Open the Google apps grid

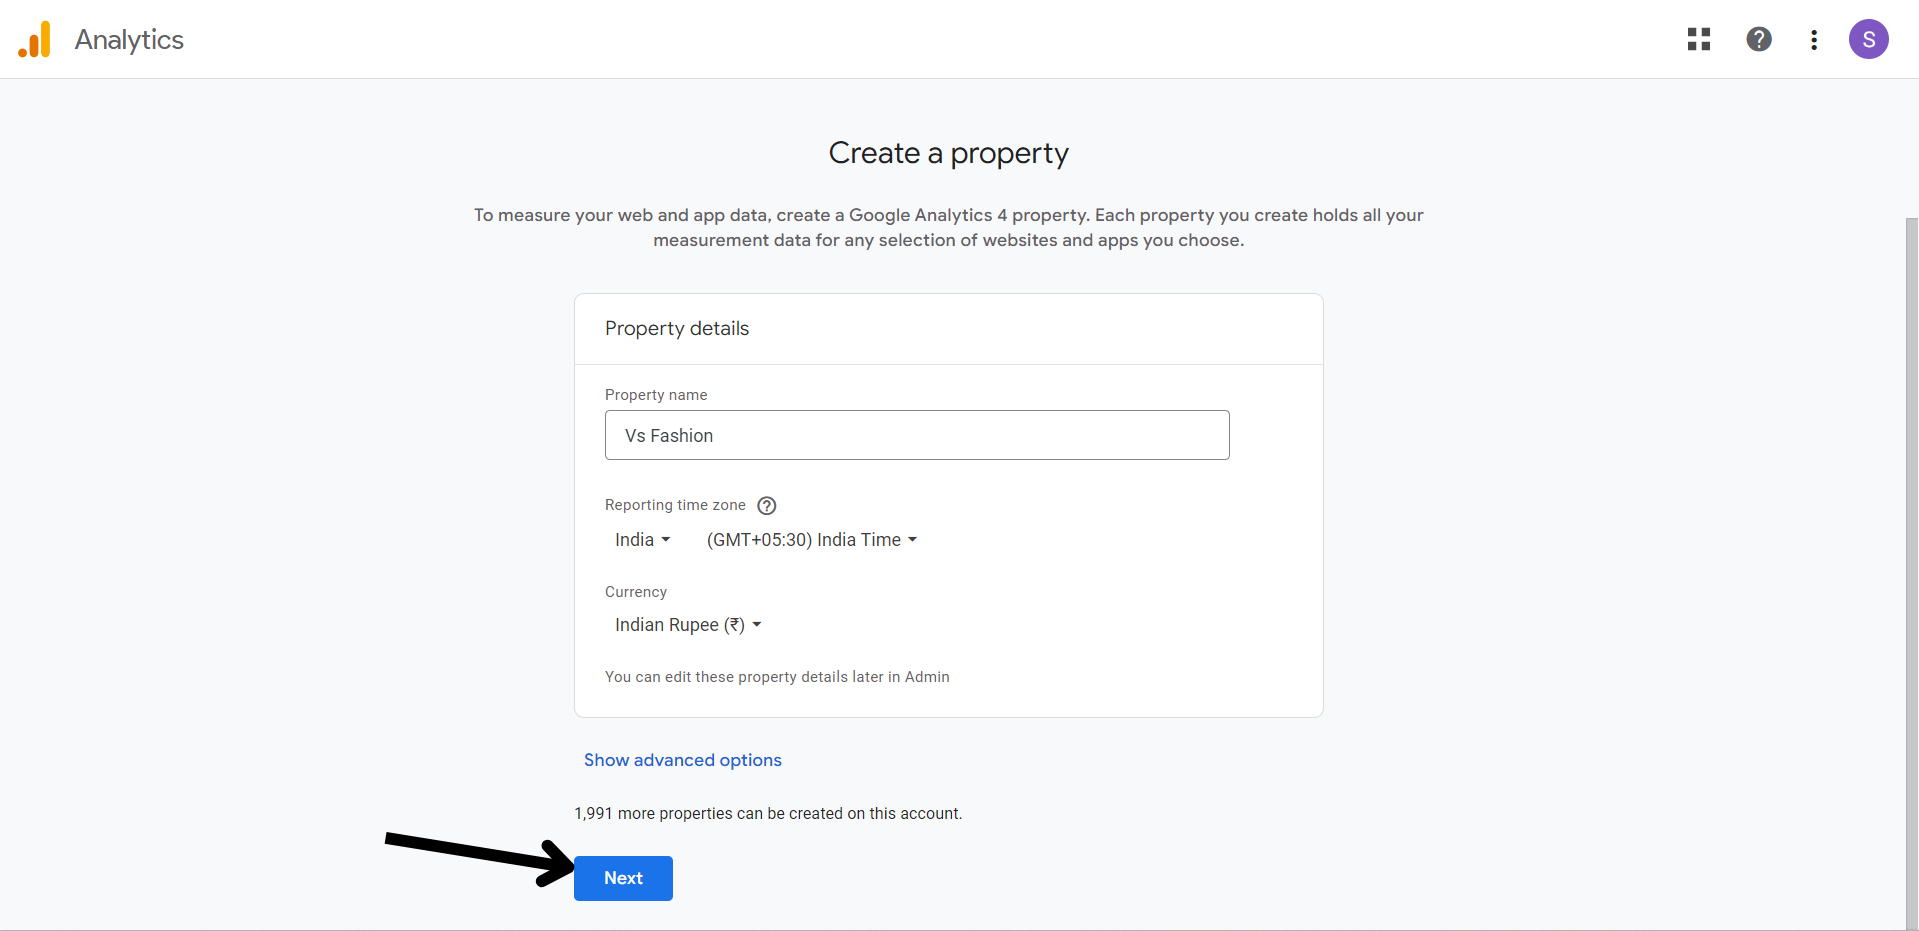point(1699,39)
